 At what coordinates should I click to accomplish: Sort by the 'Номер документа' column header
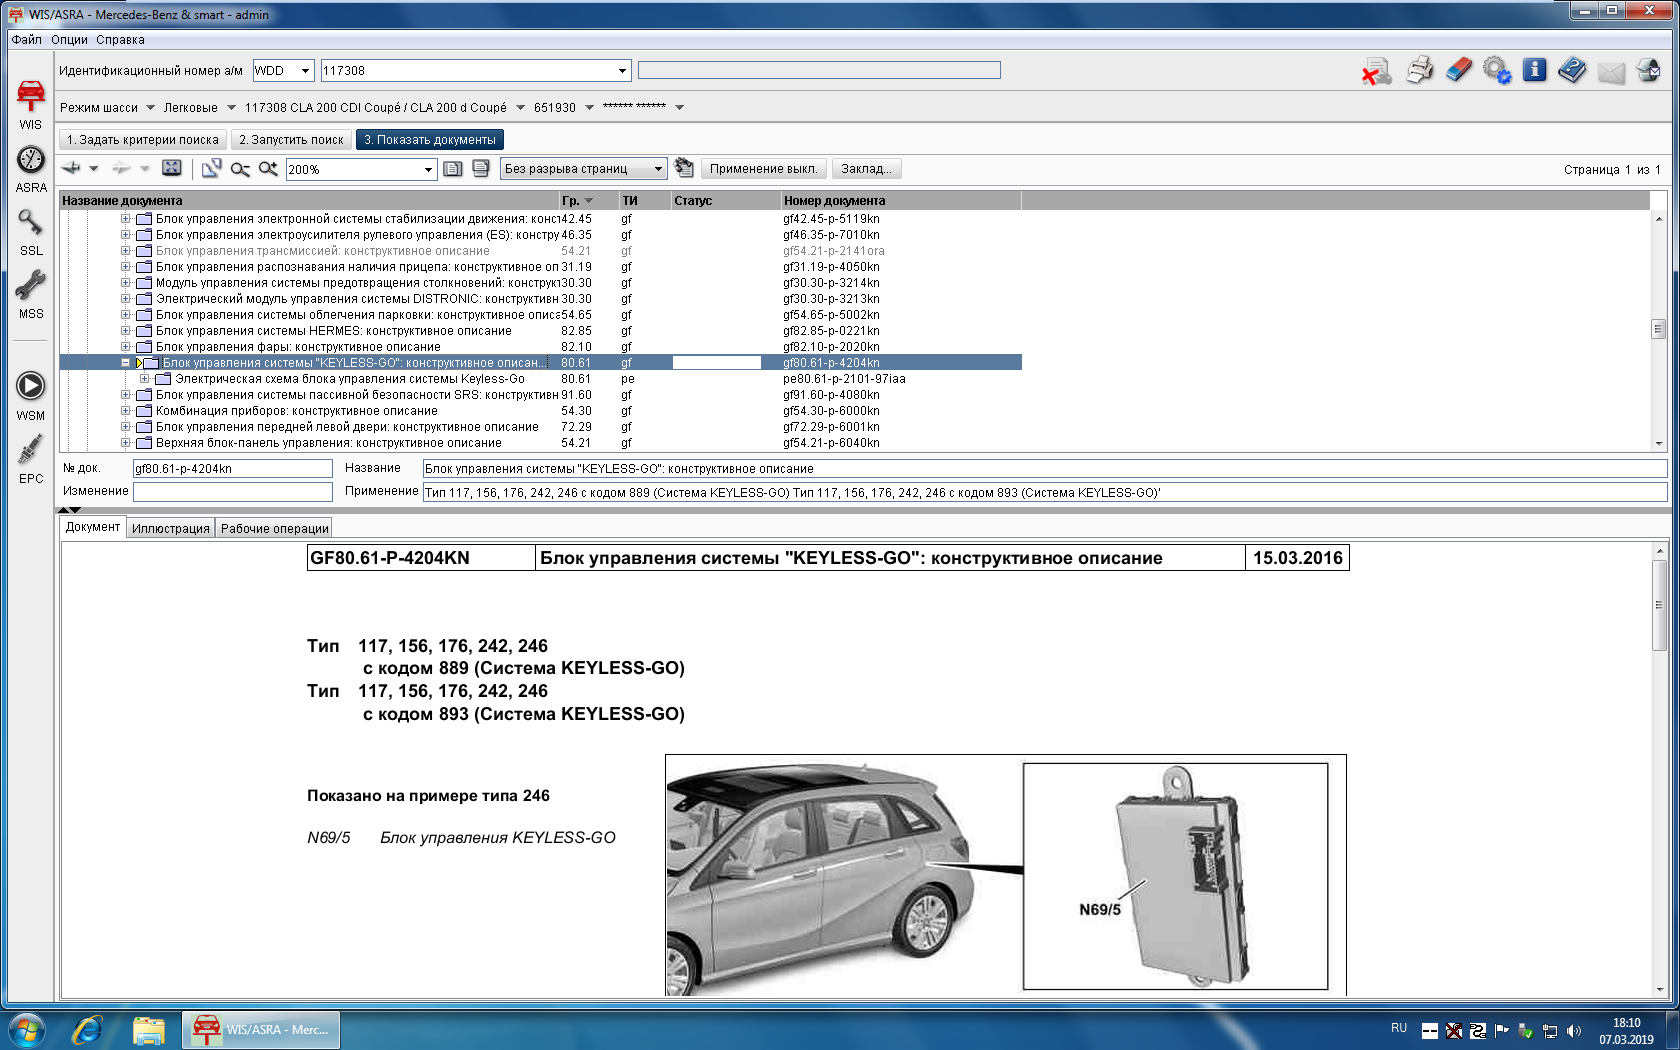click(x=901, y=201)
